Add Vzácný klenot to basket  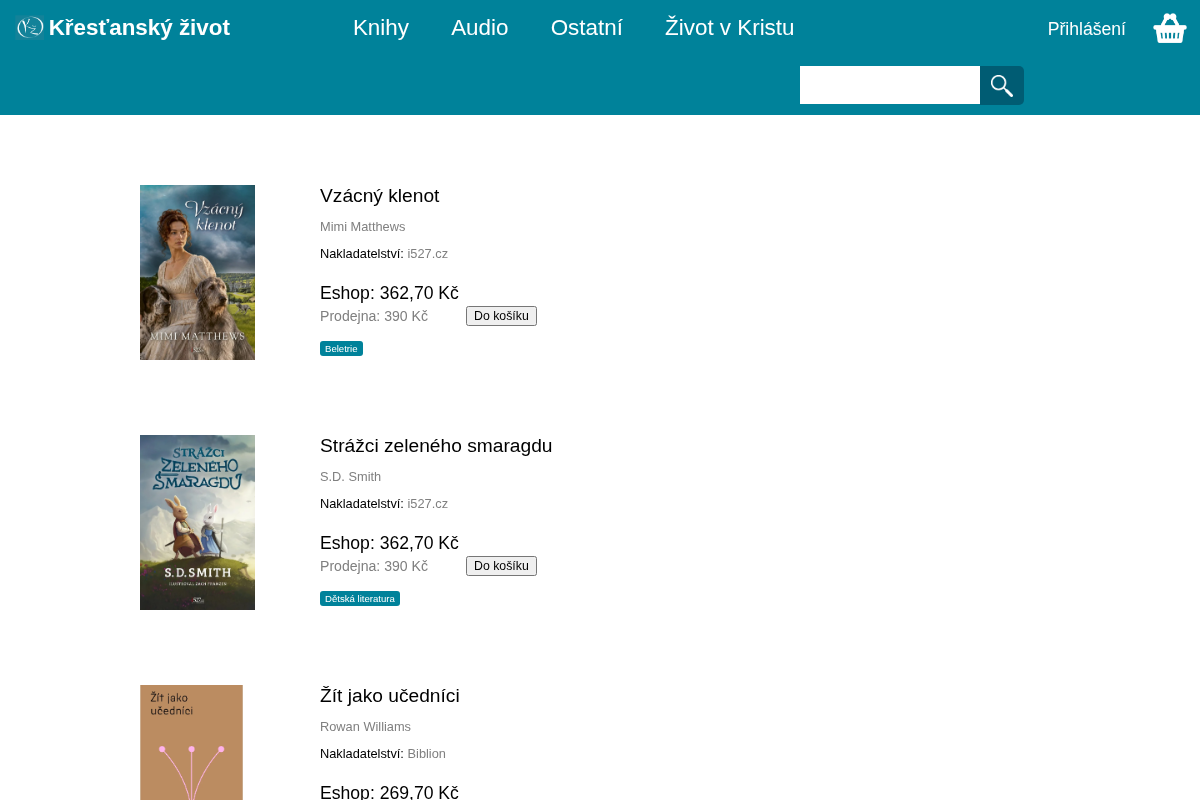coord(501,316)
